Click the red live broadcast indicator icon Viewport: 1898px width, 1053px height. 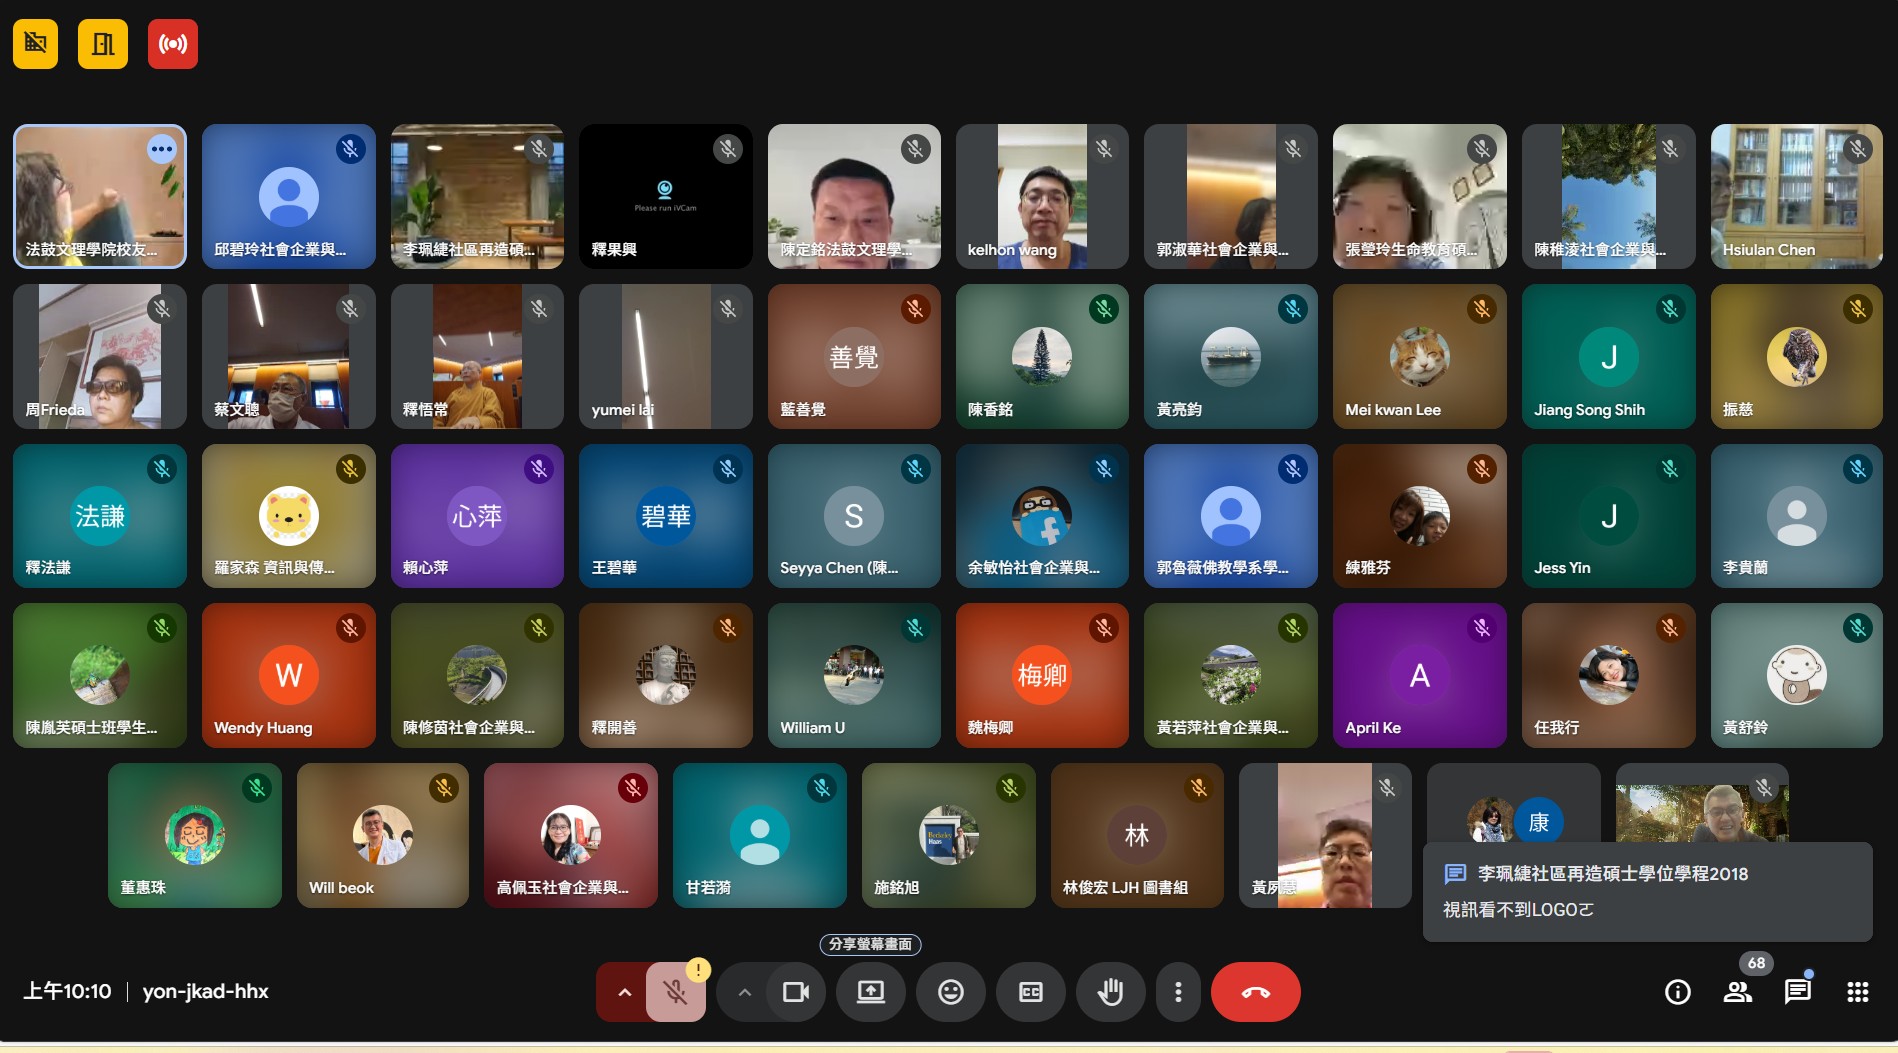172,44
